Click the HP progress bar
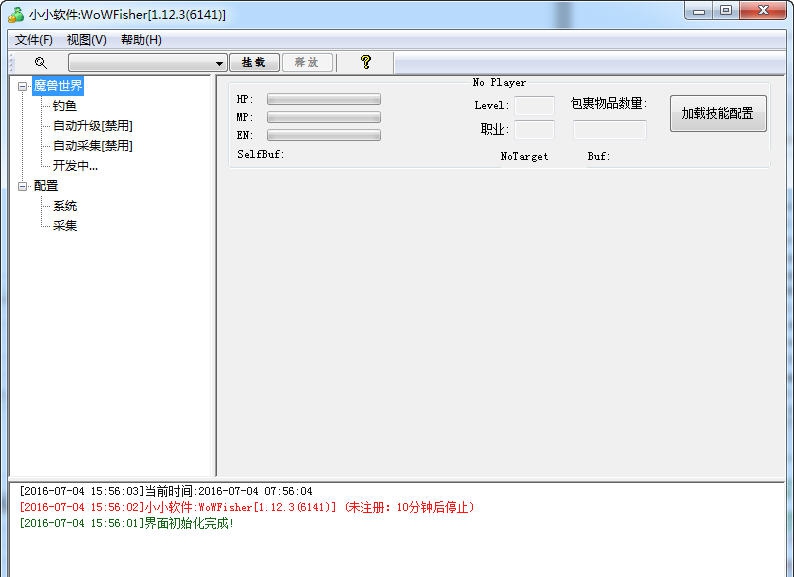This screenshot has width=794, height=577. click(x=324, y=99)
